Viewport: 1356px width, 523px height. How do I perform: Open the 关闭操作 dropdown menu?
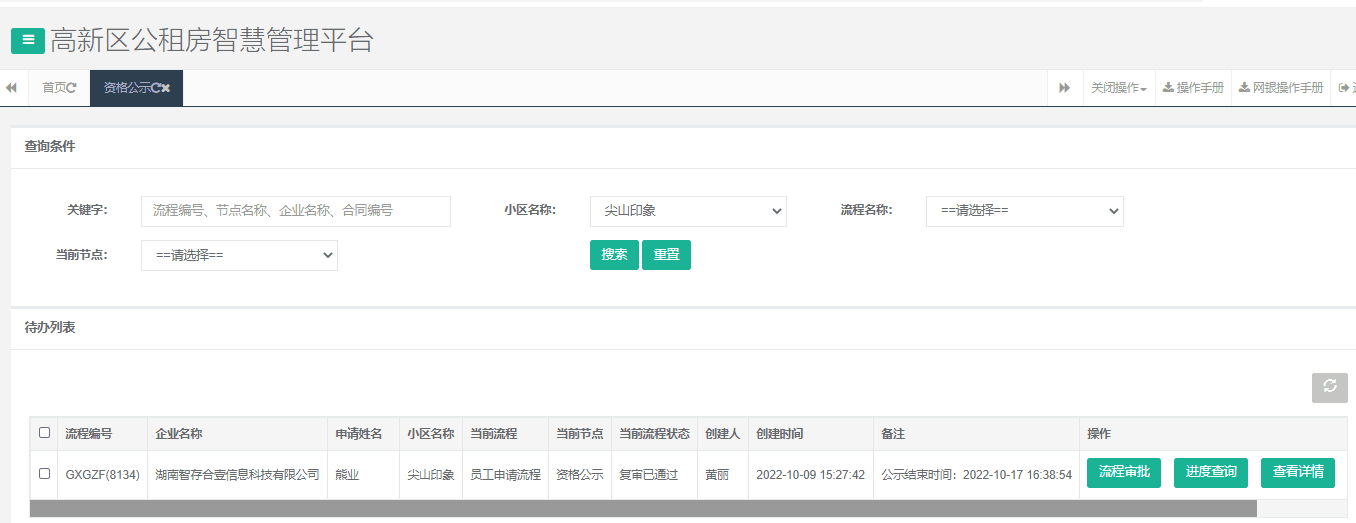pyautogui.click(x=1118, y=88)
